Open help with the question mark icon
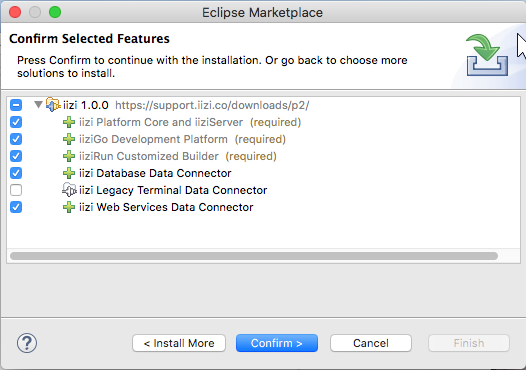The height and width of the screenshot is (370, 526). click(27, 343)
